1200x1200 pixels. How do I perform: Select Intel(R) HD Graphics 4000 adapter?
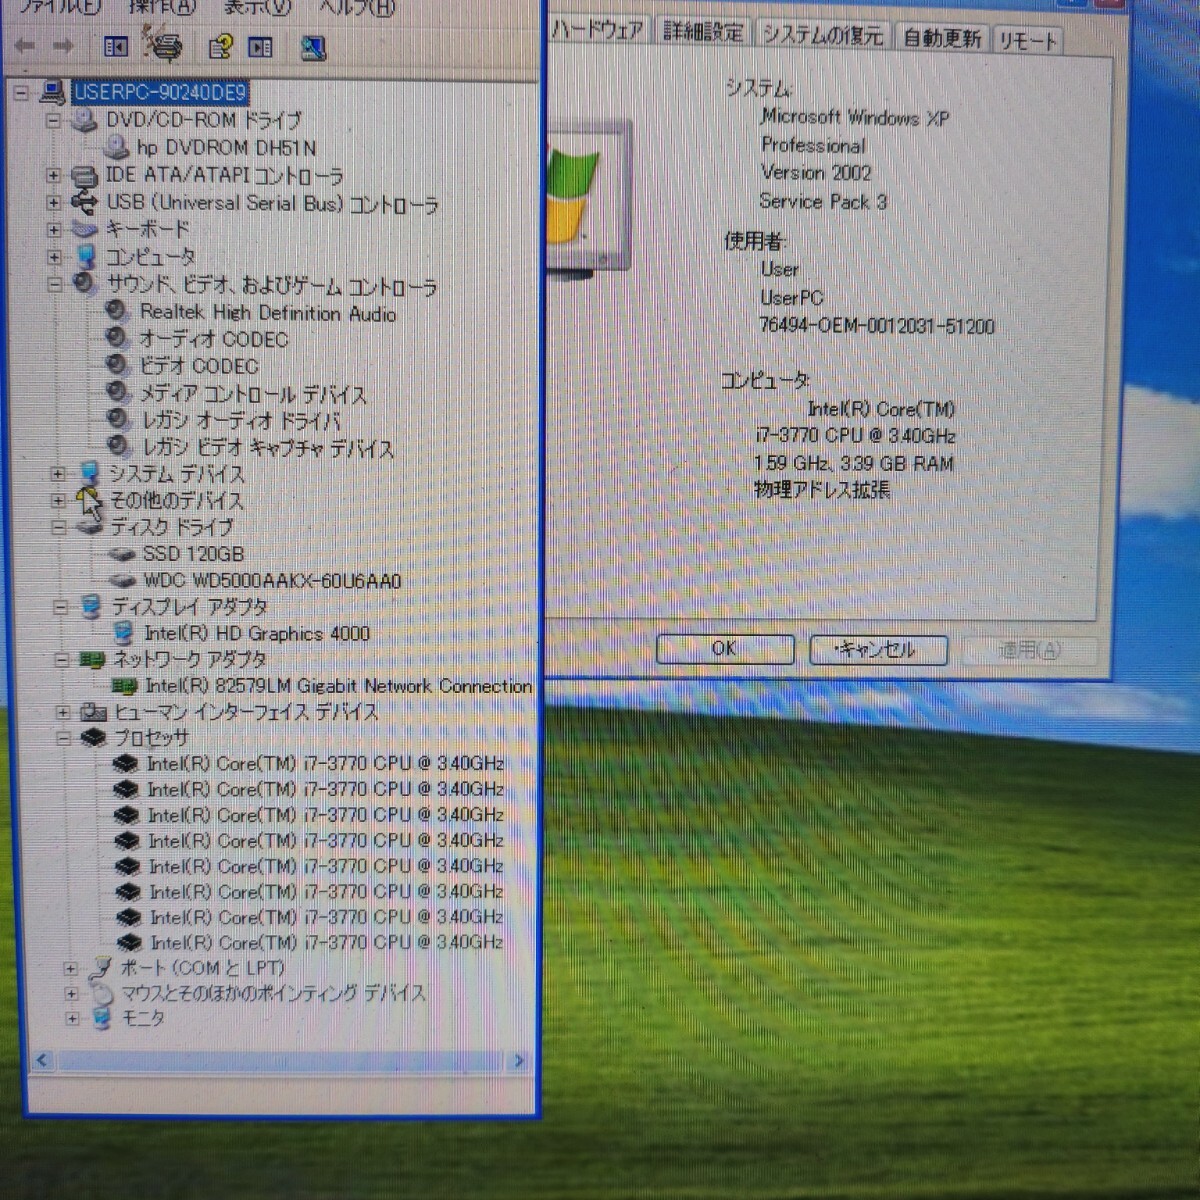point(256,633)
